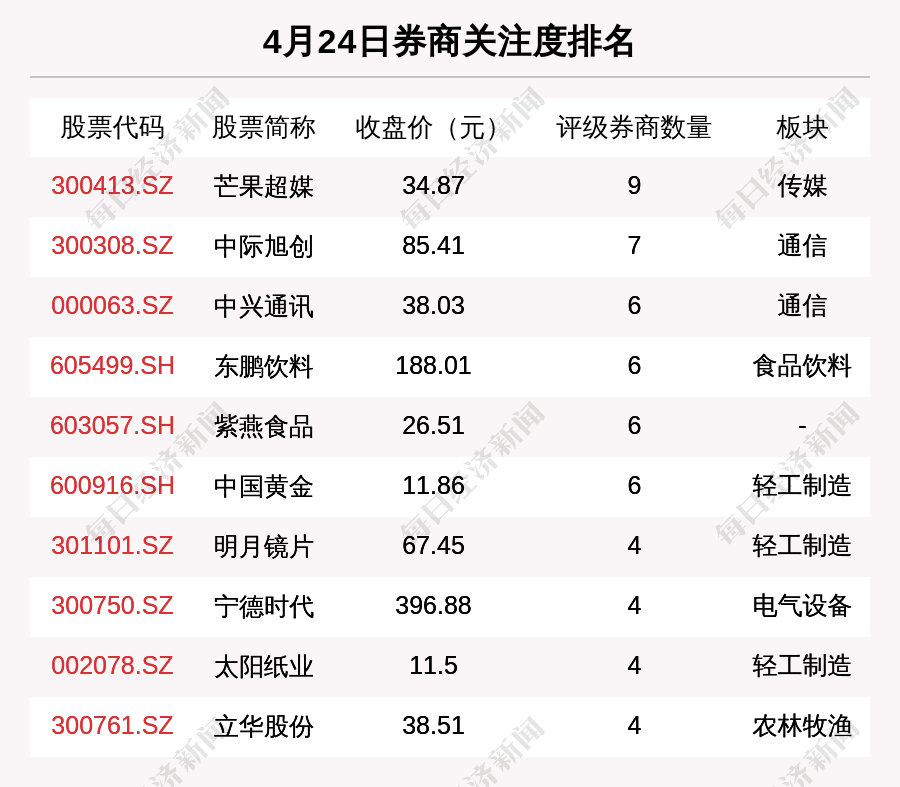Select stock name 中国黄金
900x787 pixels.
click(263, 487)
